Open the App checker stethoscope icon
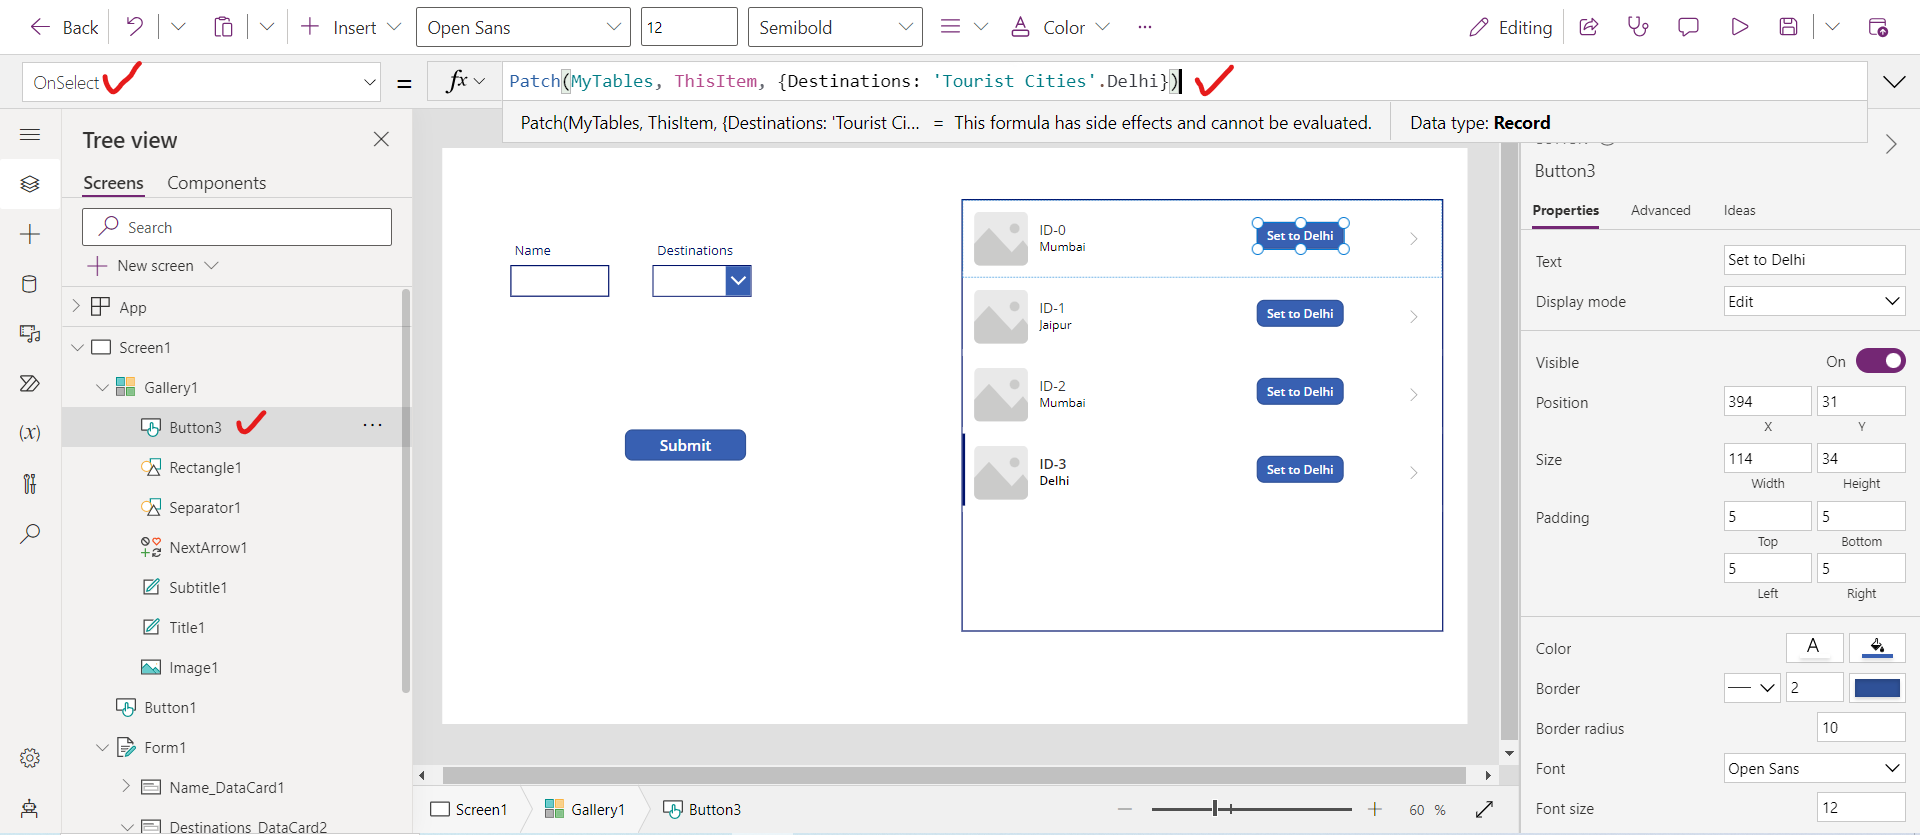The height and width of the screenshot is (835, 1920). [x=1638, y=27]
